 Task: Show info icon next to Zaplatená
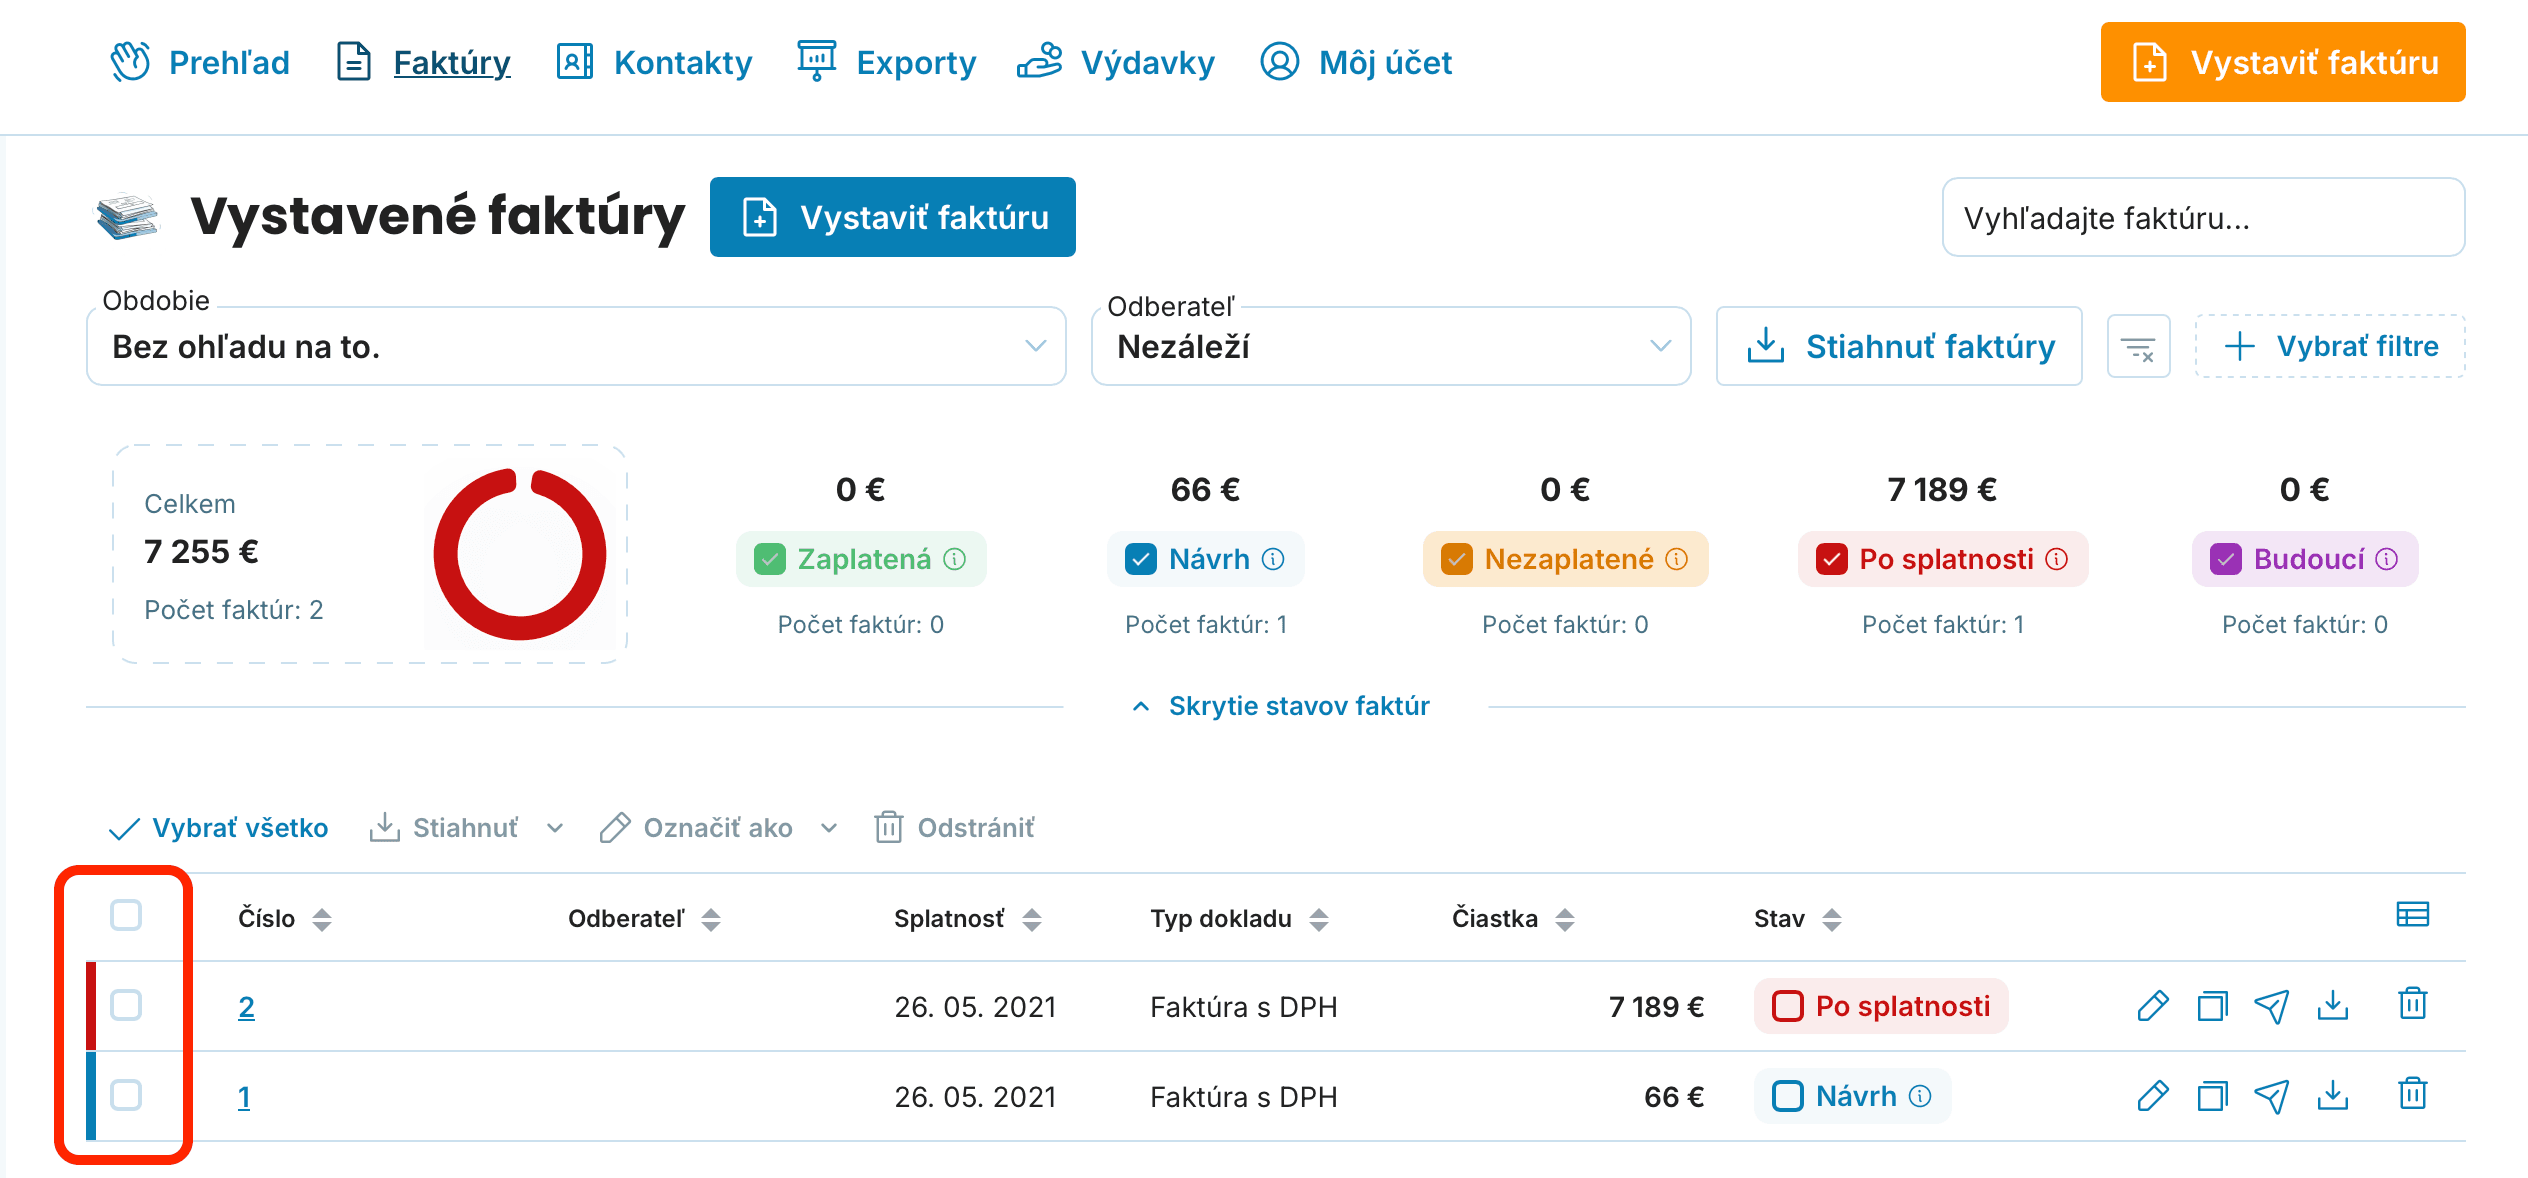pos(955,559)
